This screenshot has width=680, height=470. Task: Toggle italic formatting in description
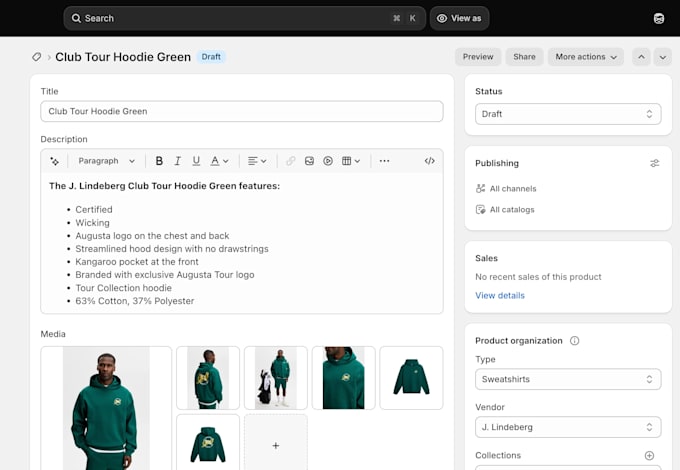point(177,161)
